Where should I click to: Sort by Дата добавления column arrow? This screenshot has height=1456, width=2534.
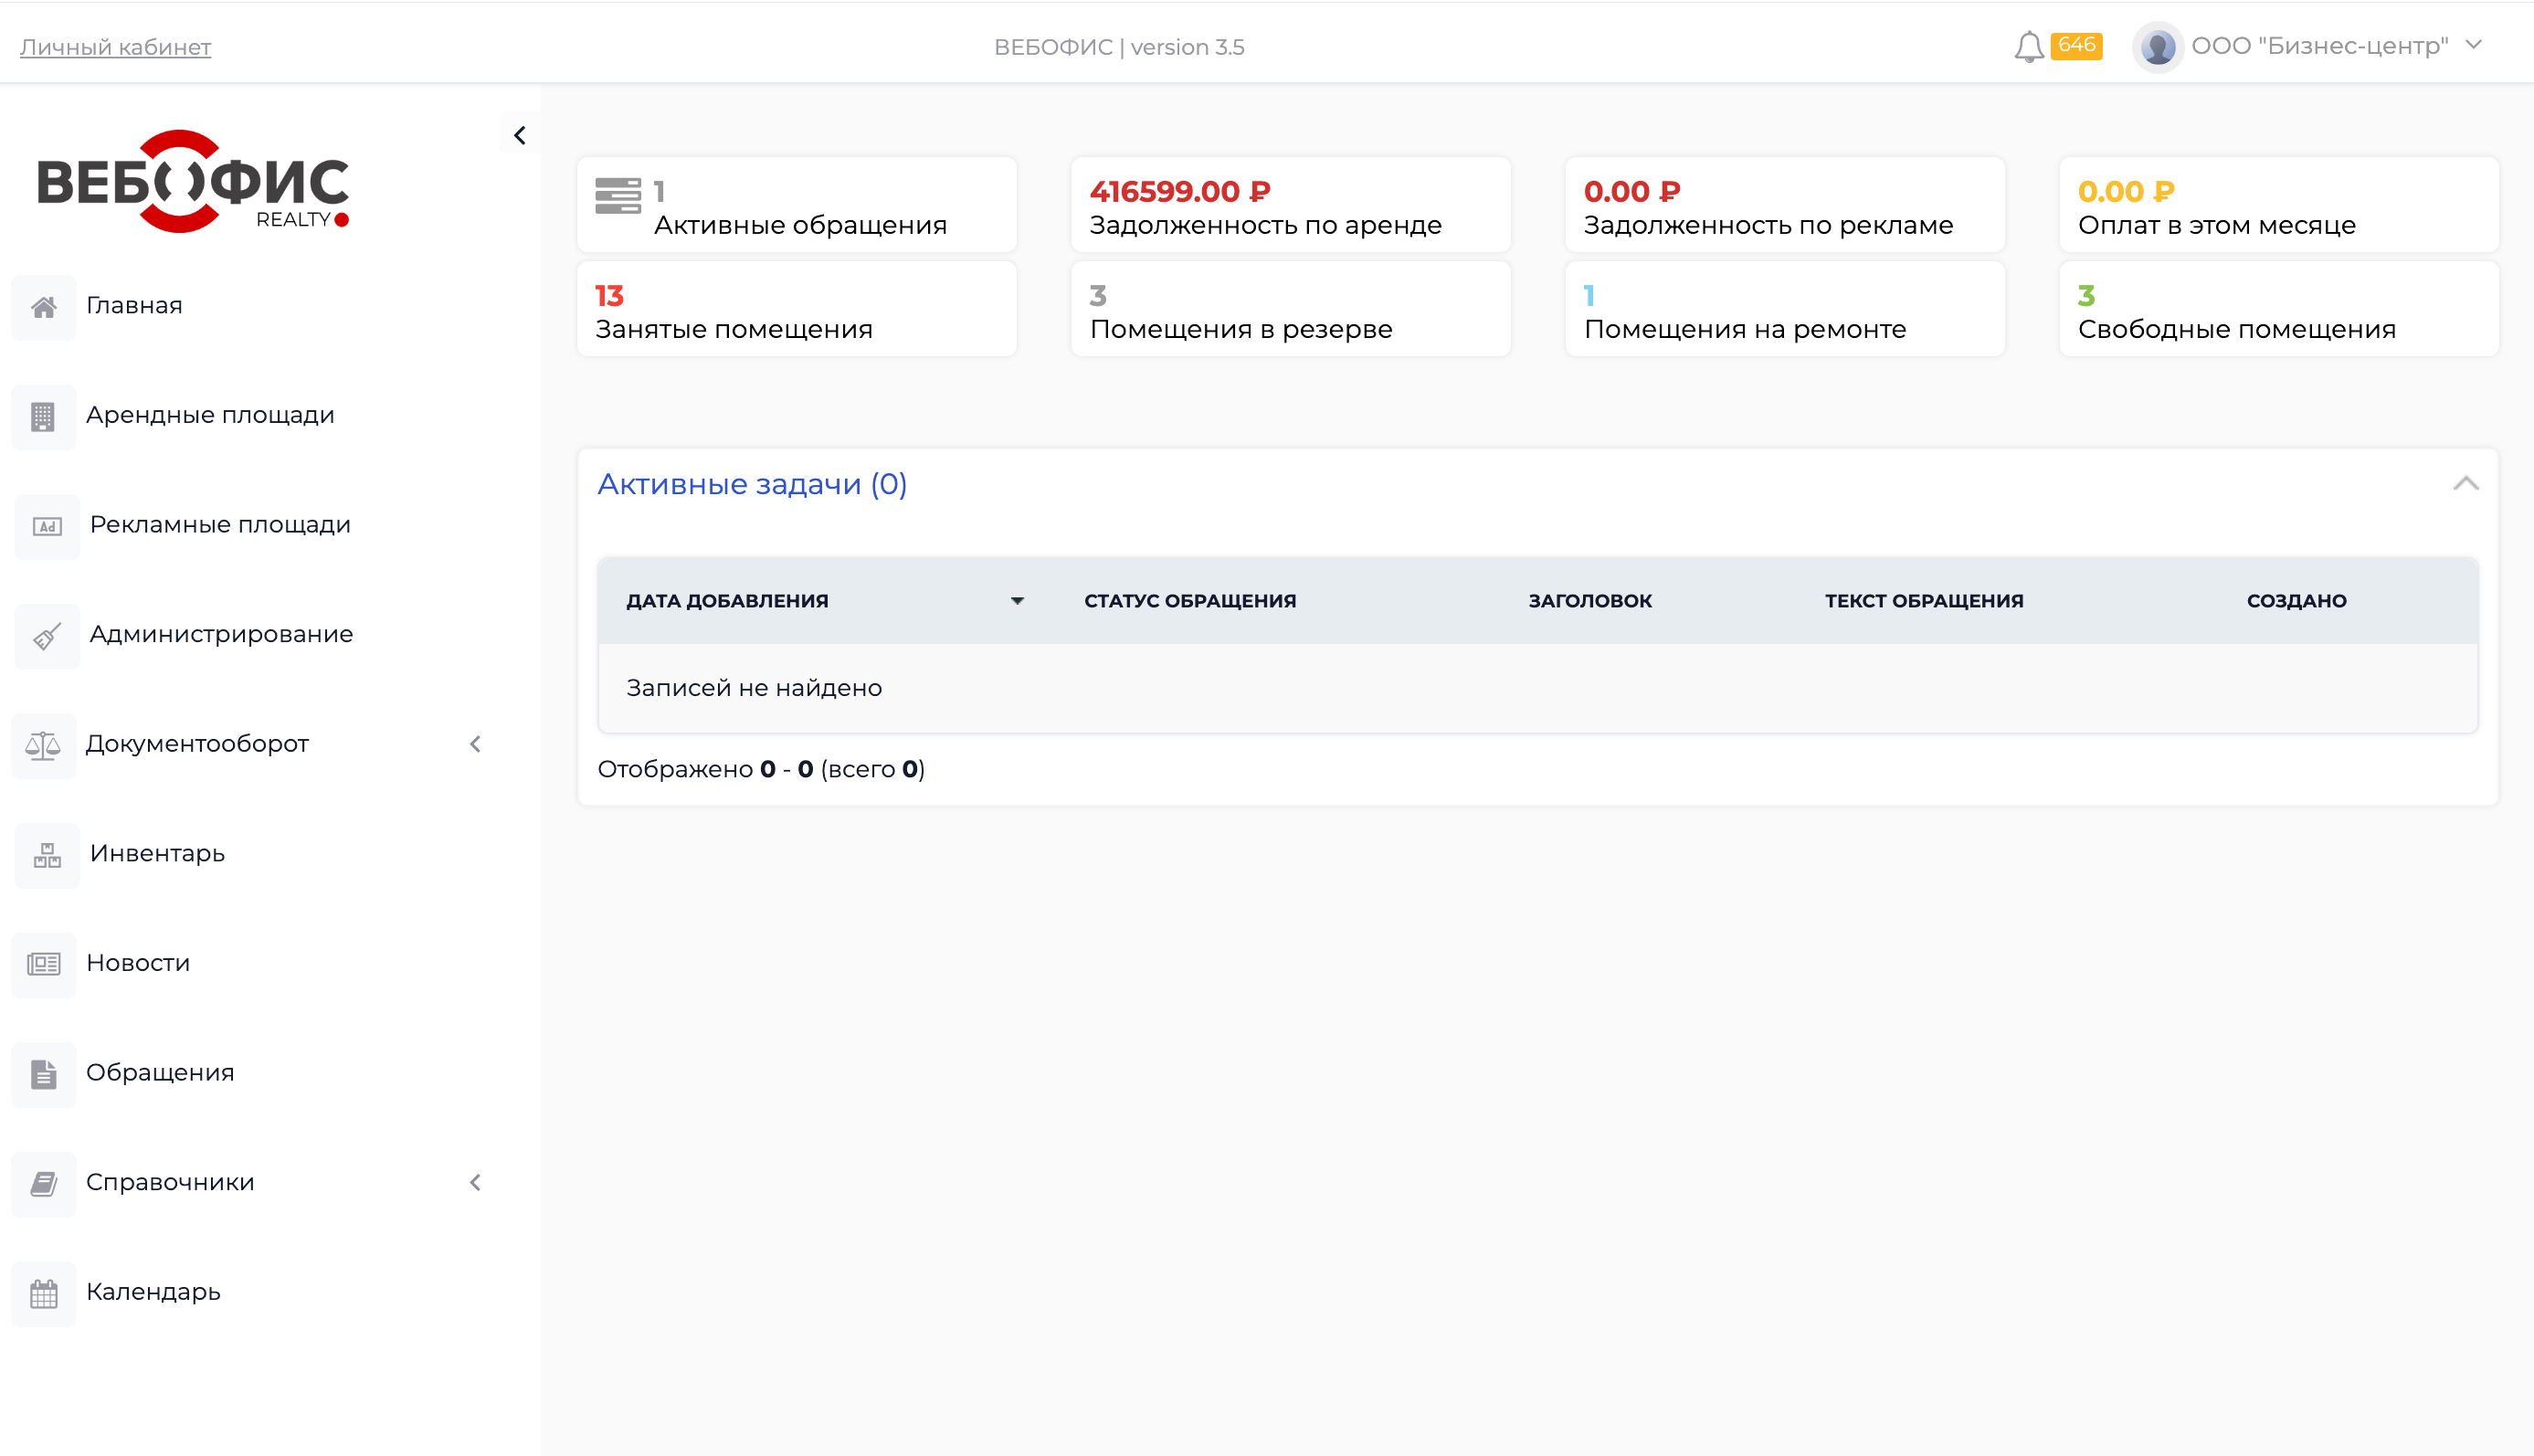(x=1017, y=600)
